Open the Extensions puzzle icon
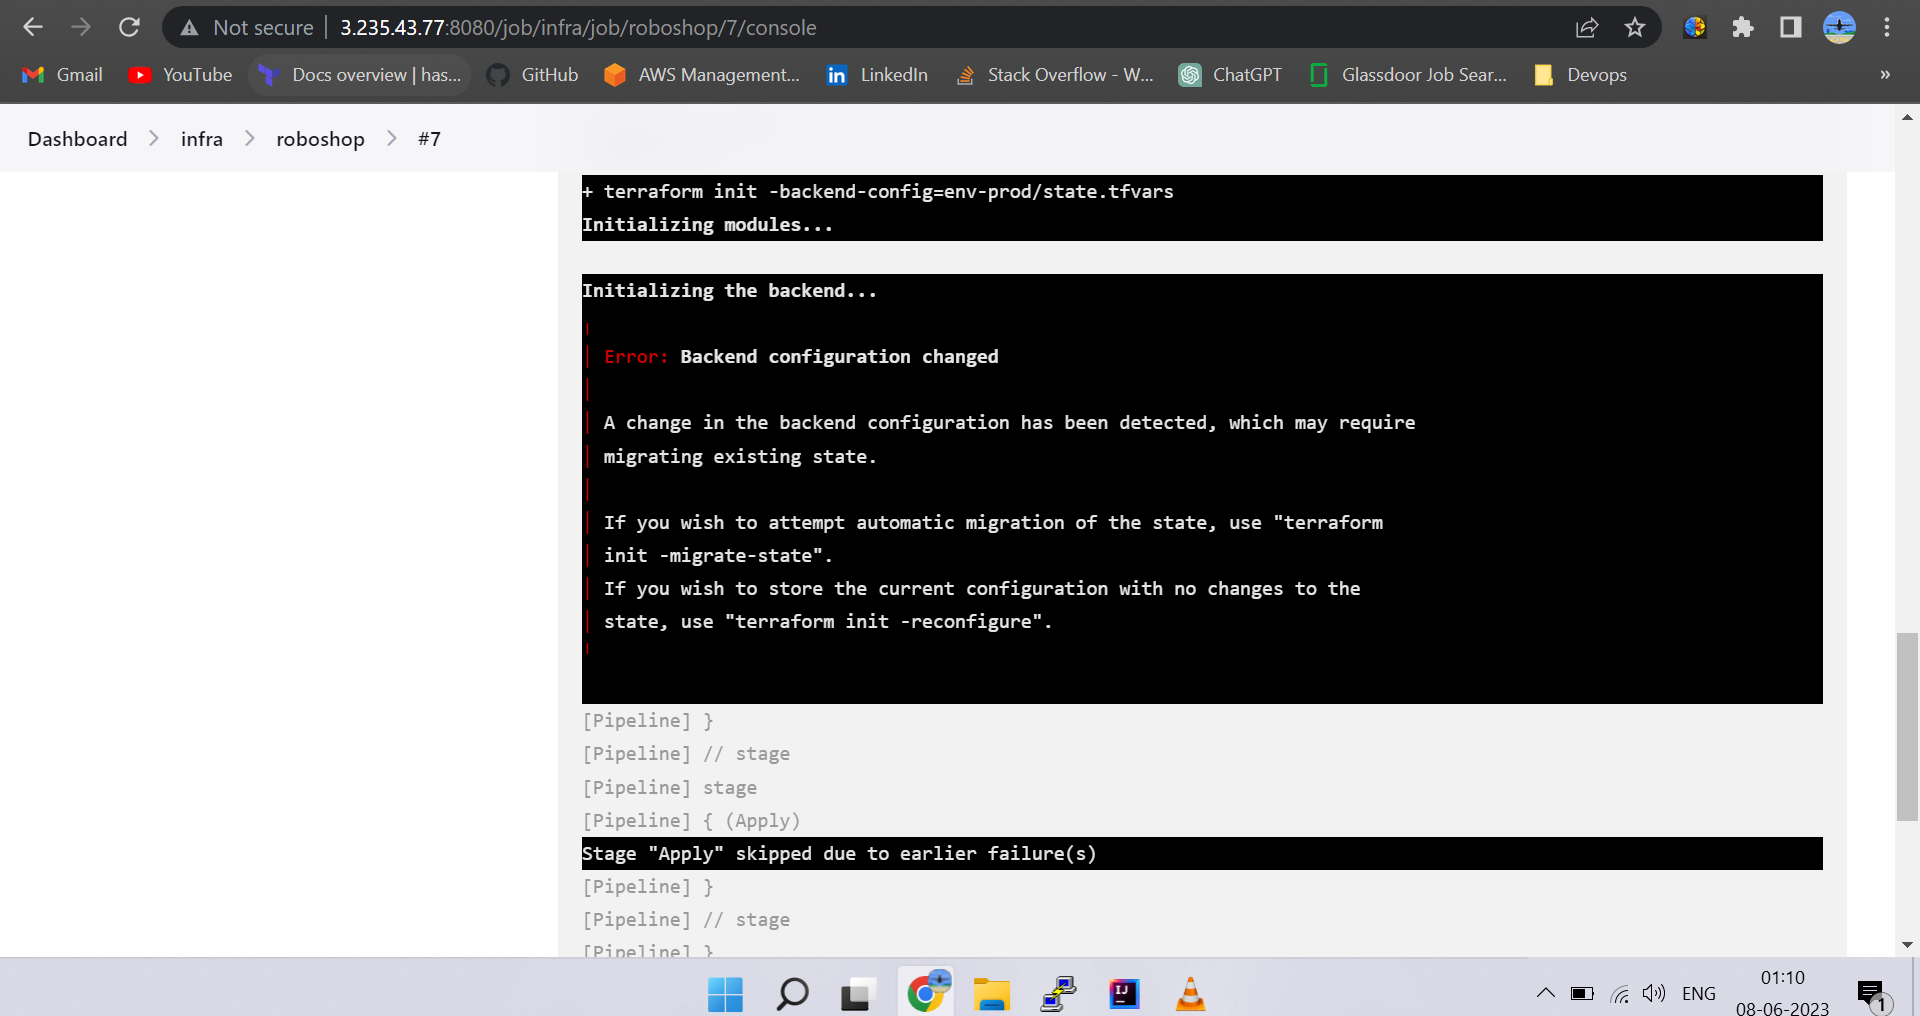Screen dimensions: 1920x1016 point(1743,27)
